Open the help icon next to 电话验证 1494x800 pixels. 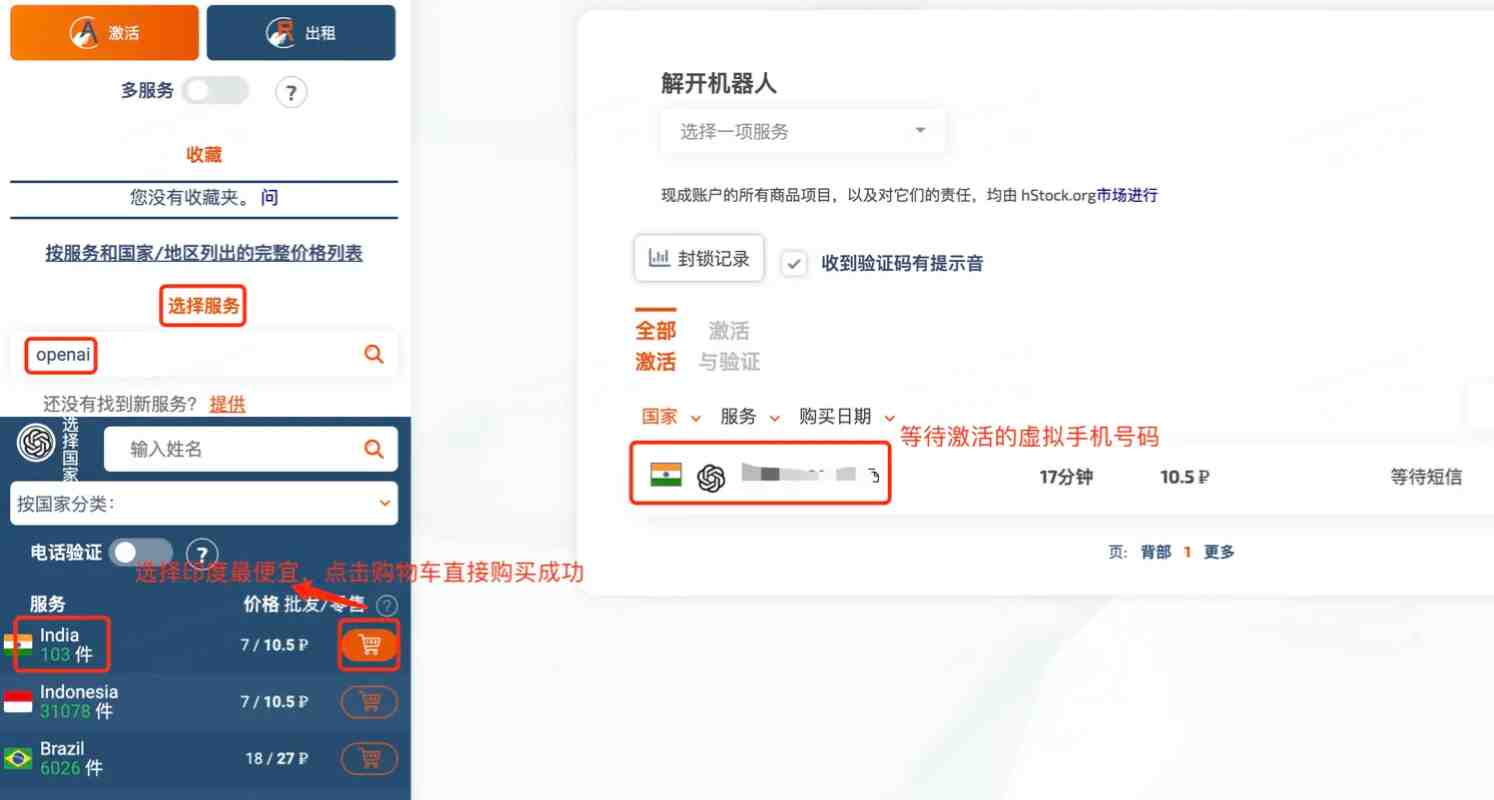tap(204, 552)
